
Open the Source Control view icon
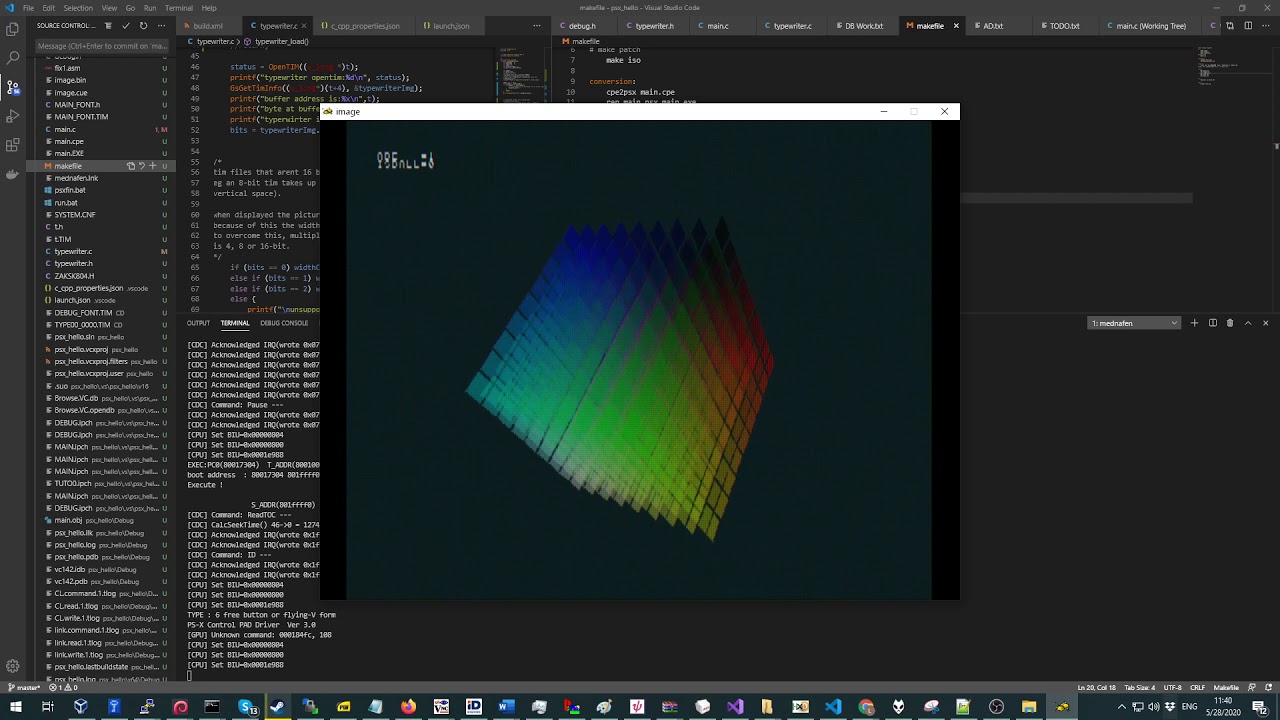pos(13,88)
